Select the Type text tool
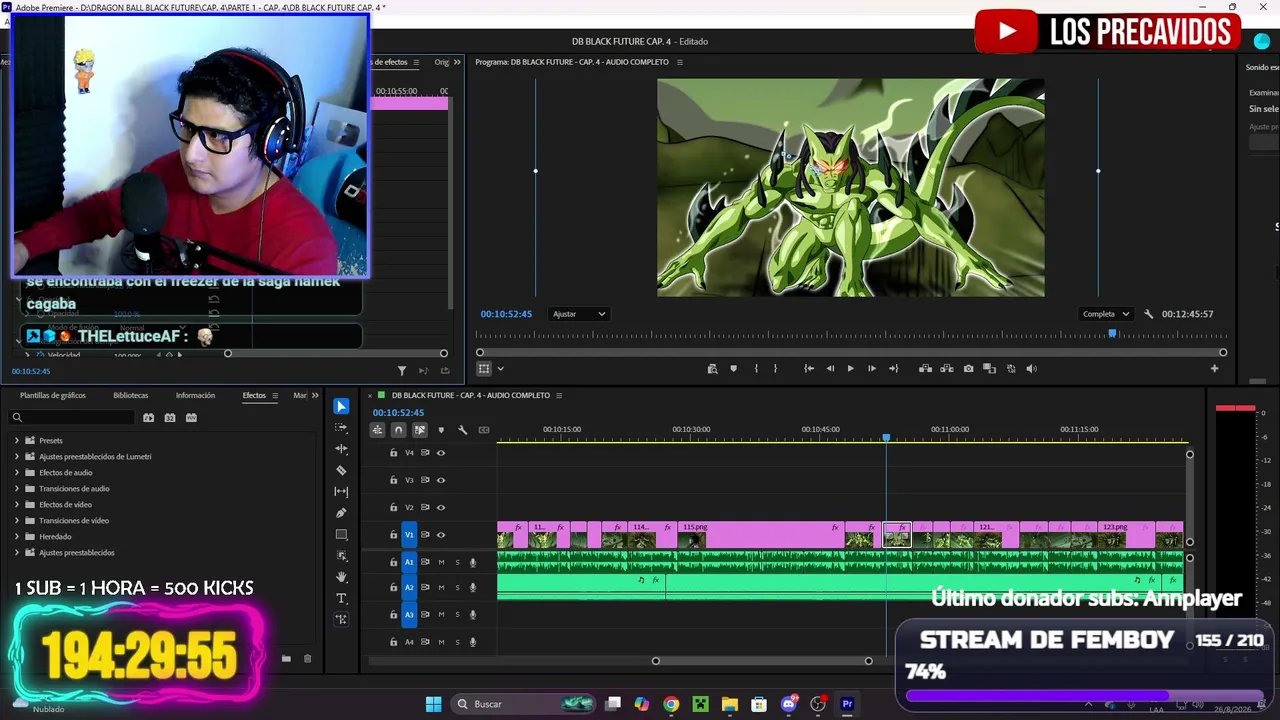The height and width of the screenshot is (720, 1280). coord(341,598)
